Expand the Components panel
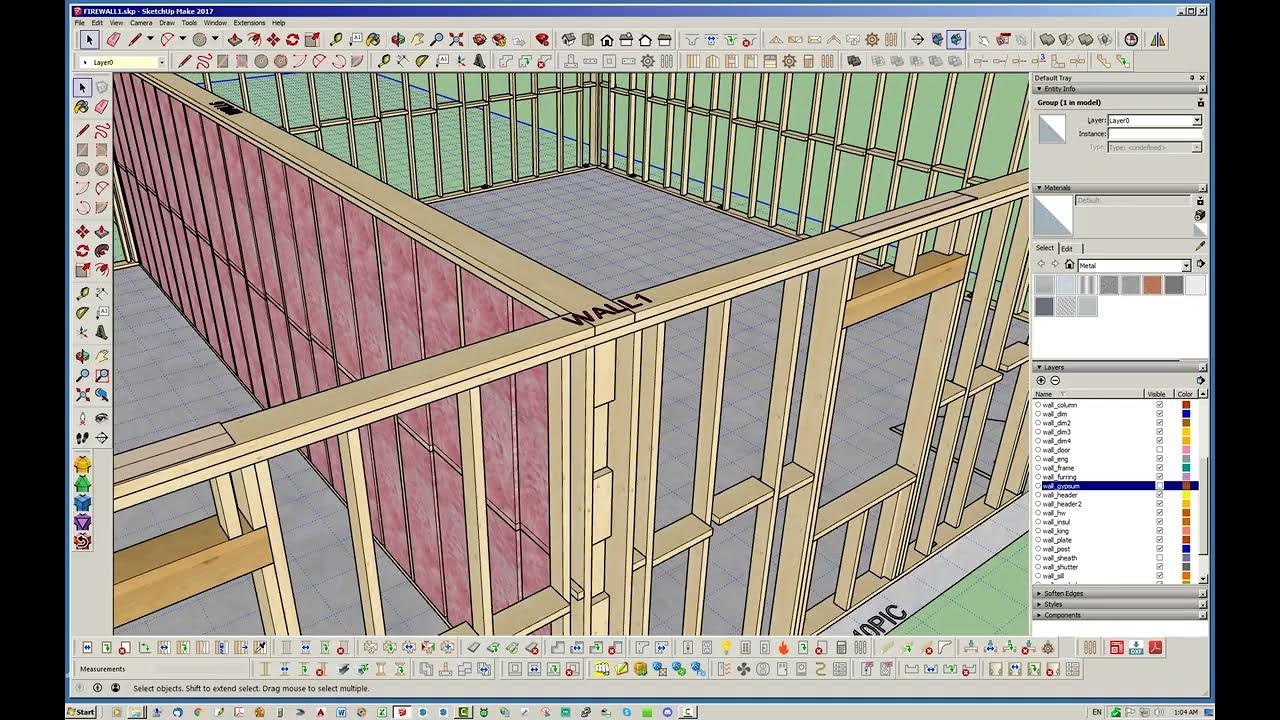Viewport: 1280px width, 720px height. pyautogui.click(x=1039, y=616)
